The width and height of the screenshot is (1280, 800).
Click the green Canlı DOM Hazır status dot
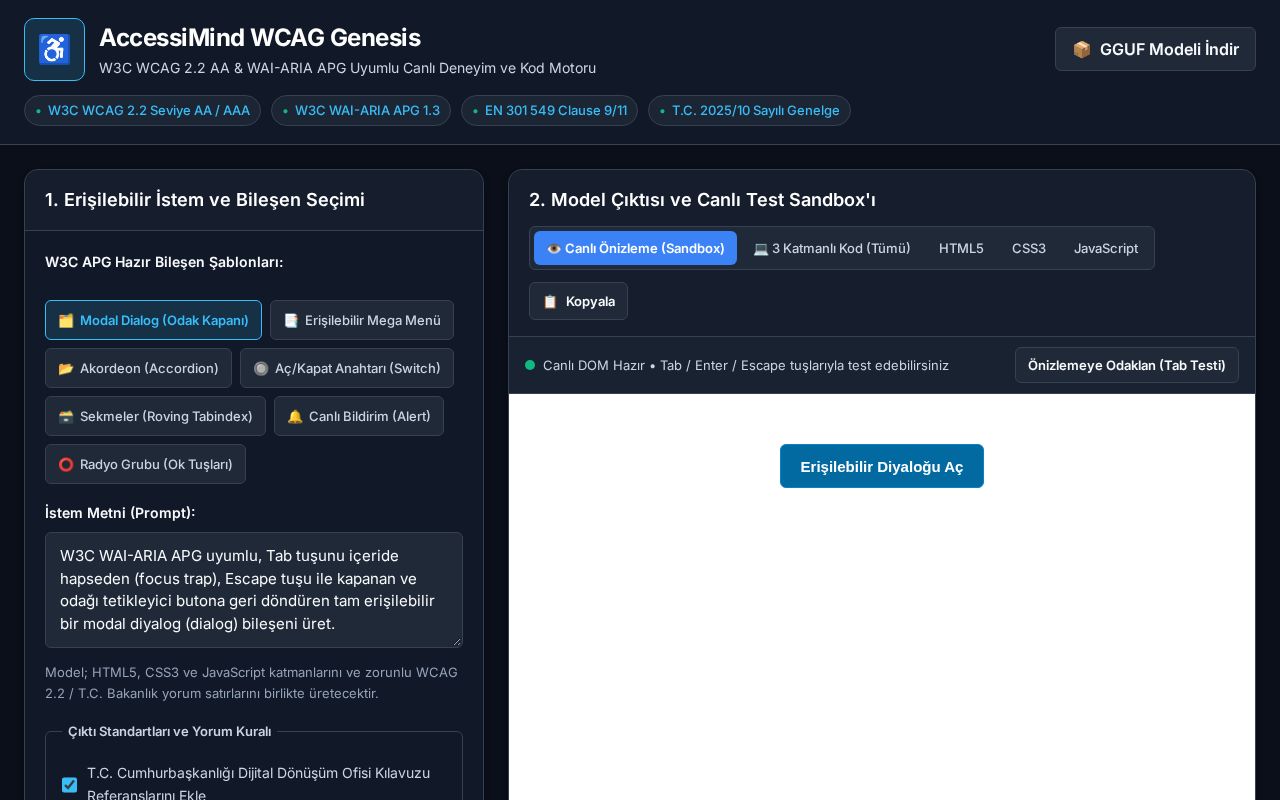[530, 365]
